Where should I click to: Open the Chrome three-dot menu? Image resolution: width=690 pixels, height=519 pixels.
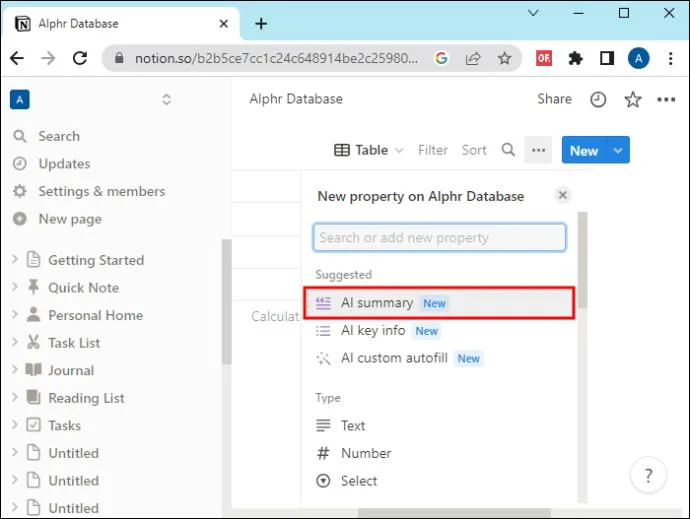click(x=670, y=58)
